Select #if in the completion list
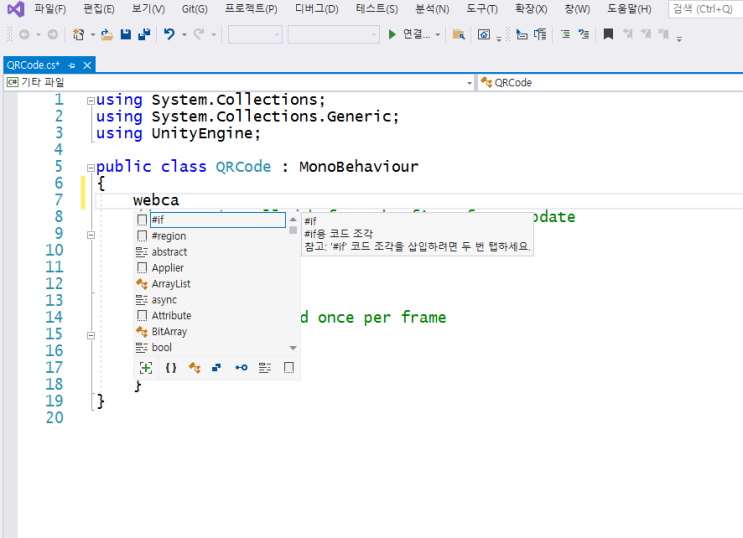Screen dimensions: 743x538 (x=217, y=220)
